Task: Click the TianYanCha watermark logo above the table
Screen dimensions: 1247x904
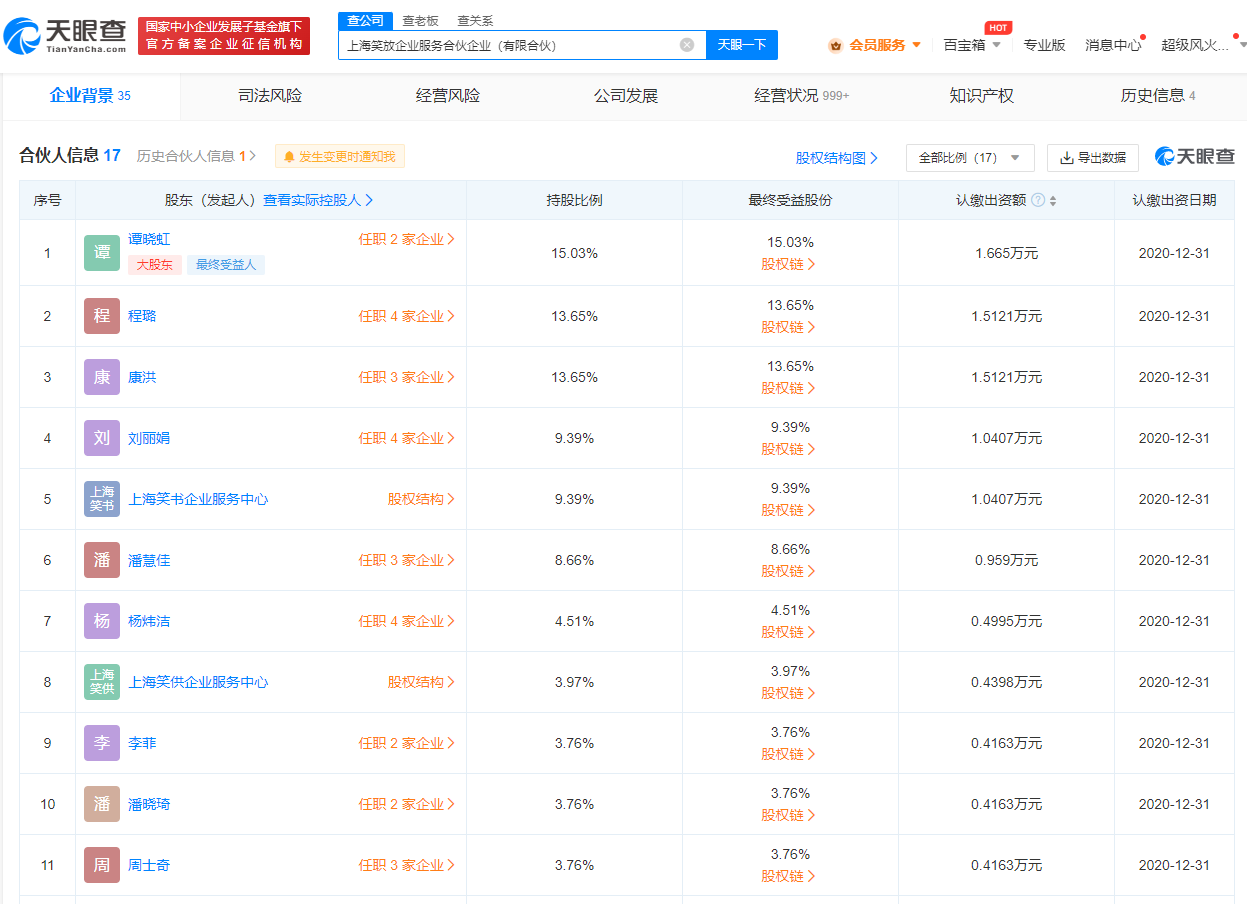Action: coord(1195,156)
